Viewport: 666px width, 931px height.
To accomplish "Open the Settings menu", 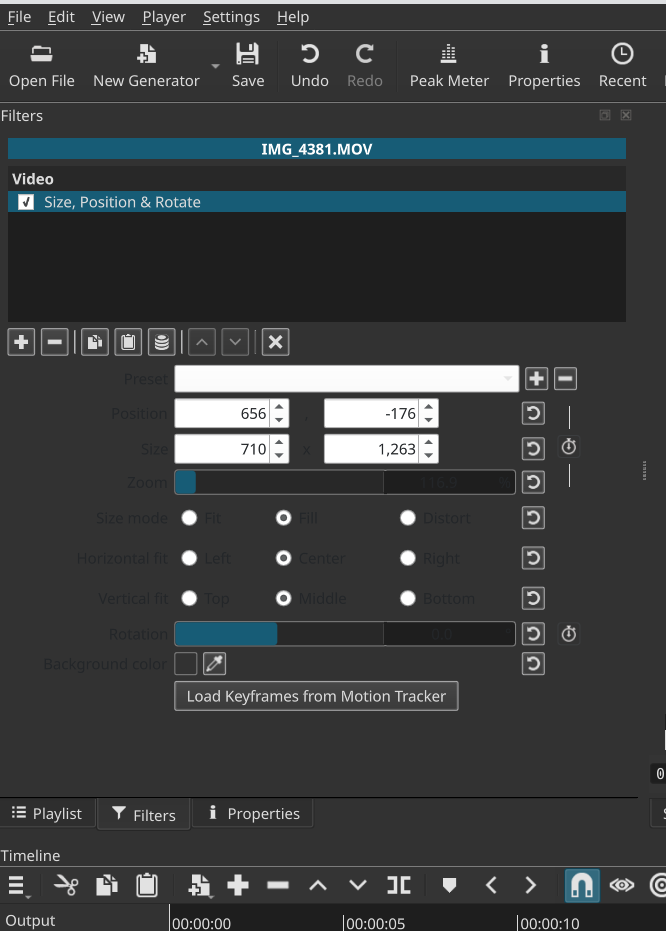I will (231, 17).
